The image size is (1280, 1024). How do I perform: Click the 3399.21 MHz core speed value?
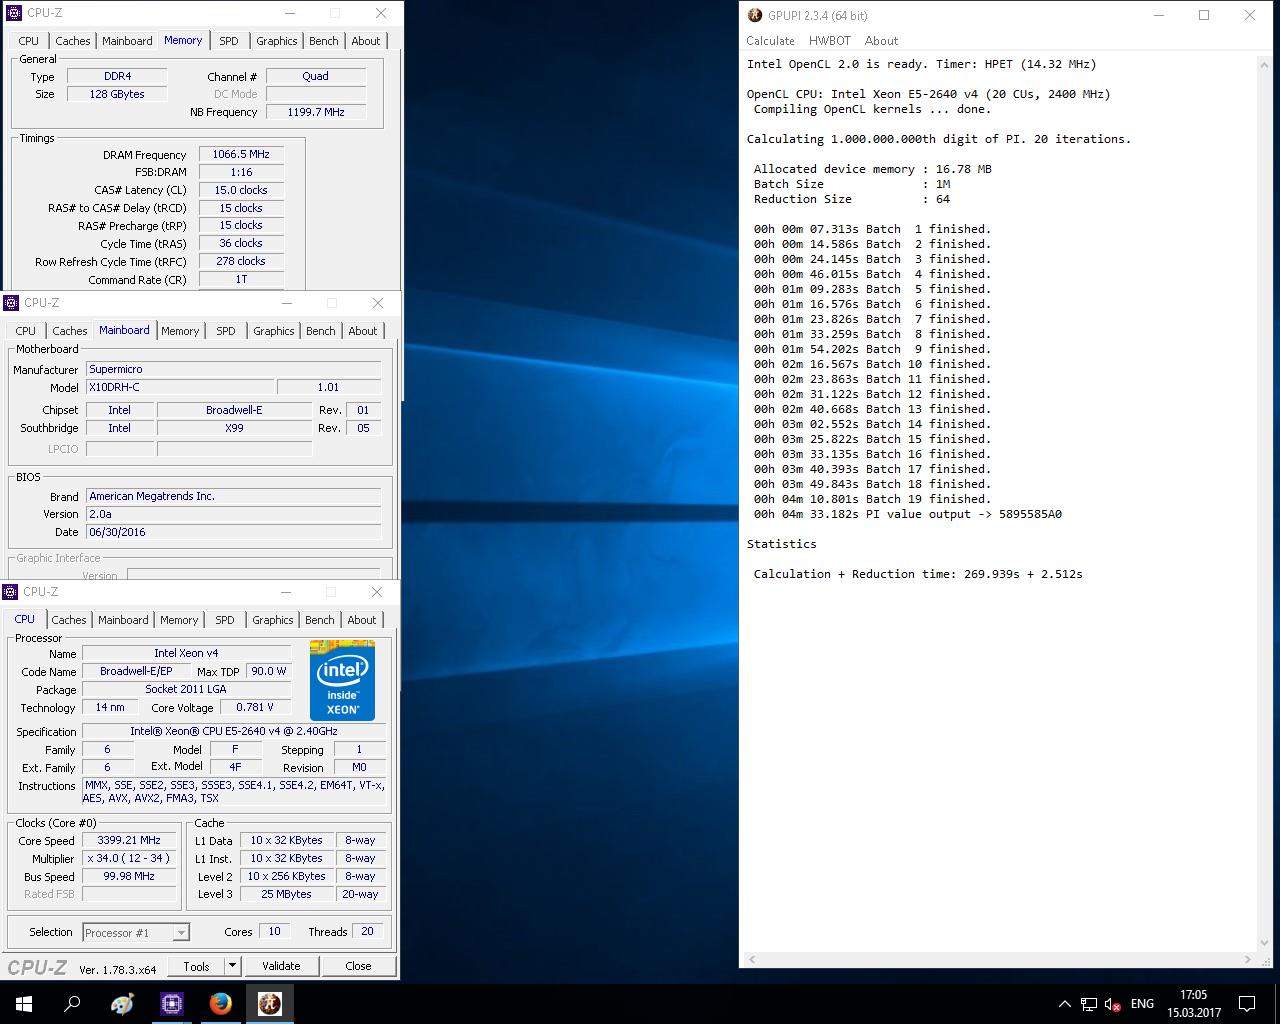(129, 840)
